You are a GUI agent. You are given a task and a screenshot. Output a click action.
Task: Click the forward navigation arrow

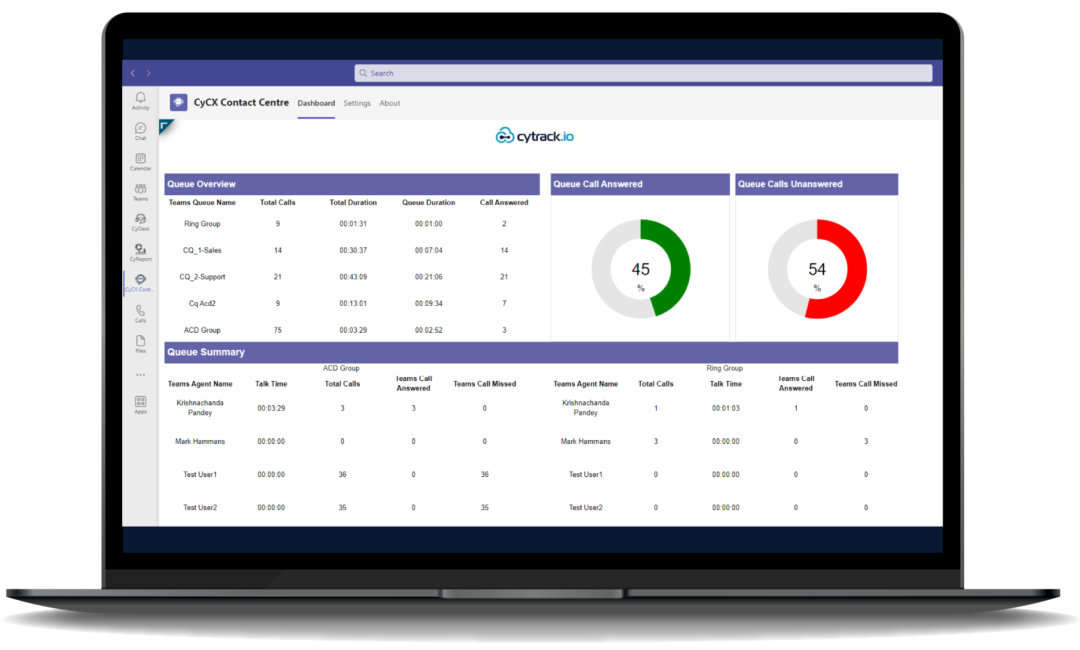coord(148,73)
